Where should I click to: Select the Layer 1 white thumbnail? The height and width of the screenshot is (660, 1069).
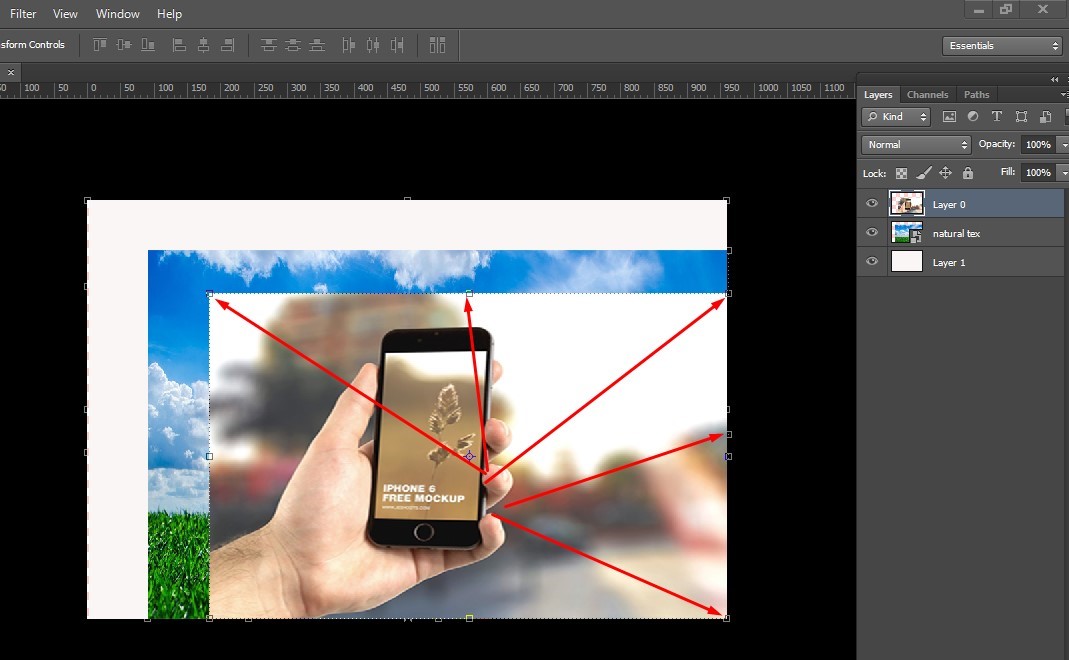click(x=907, y=262)
